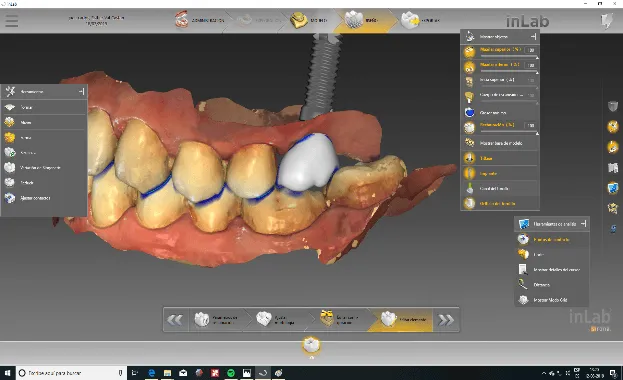Collapse the Herramientas panel with its pin
623x380 pixels.
81,91
